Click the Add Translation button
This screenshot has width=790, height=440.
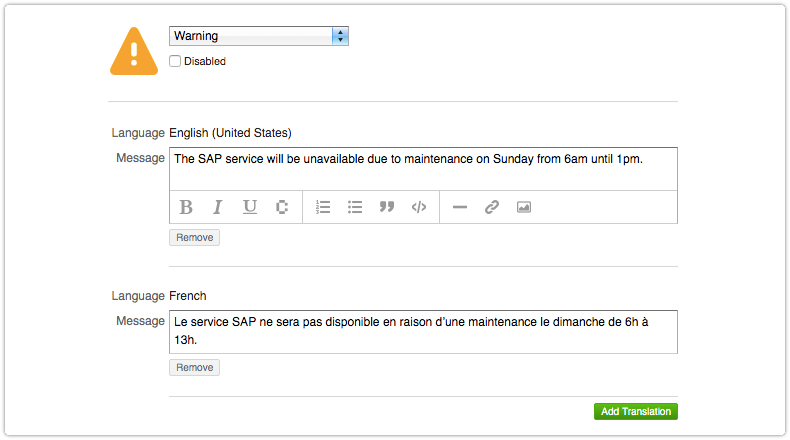click(636, 411)
